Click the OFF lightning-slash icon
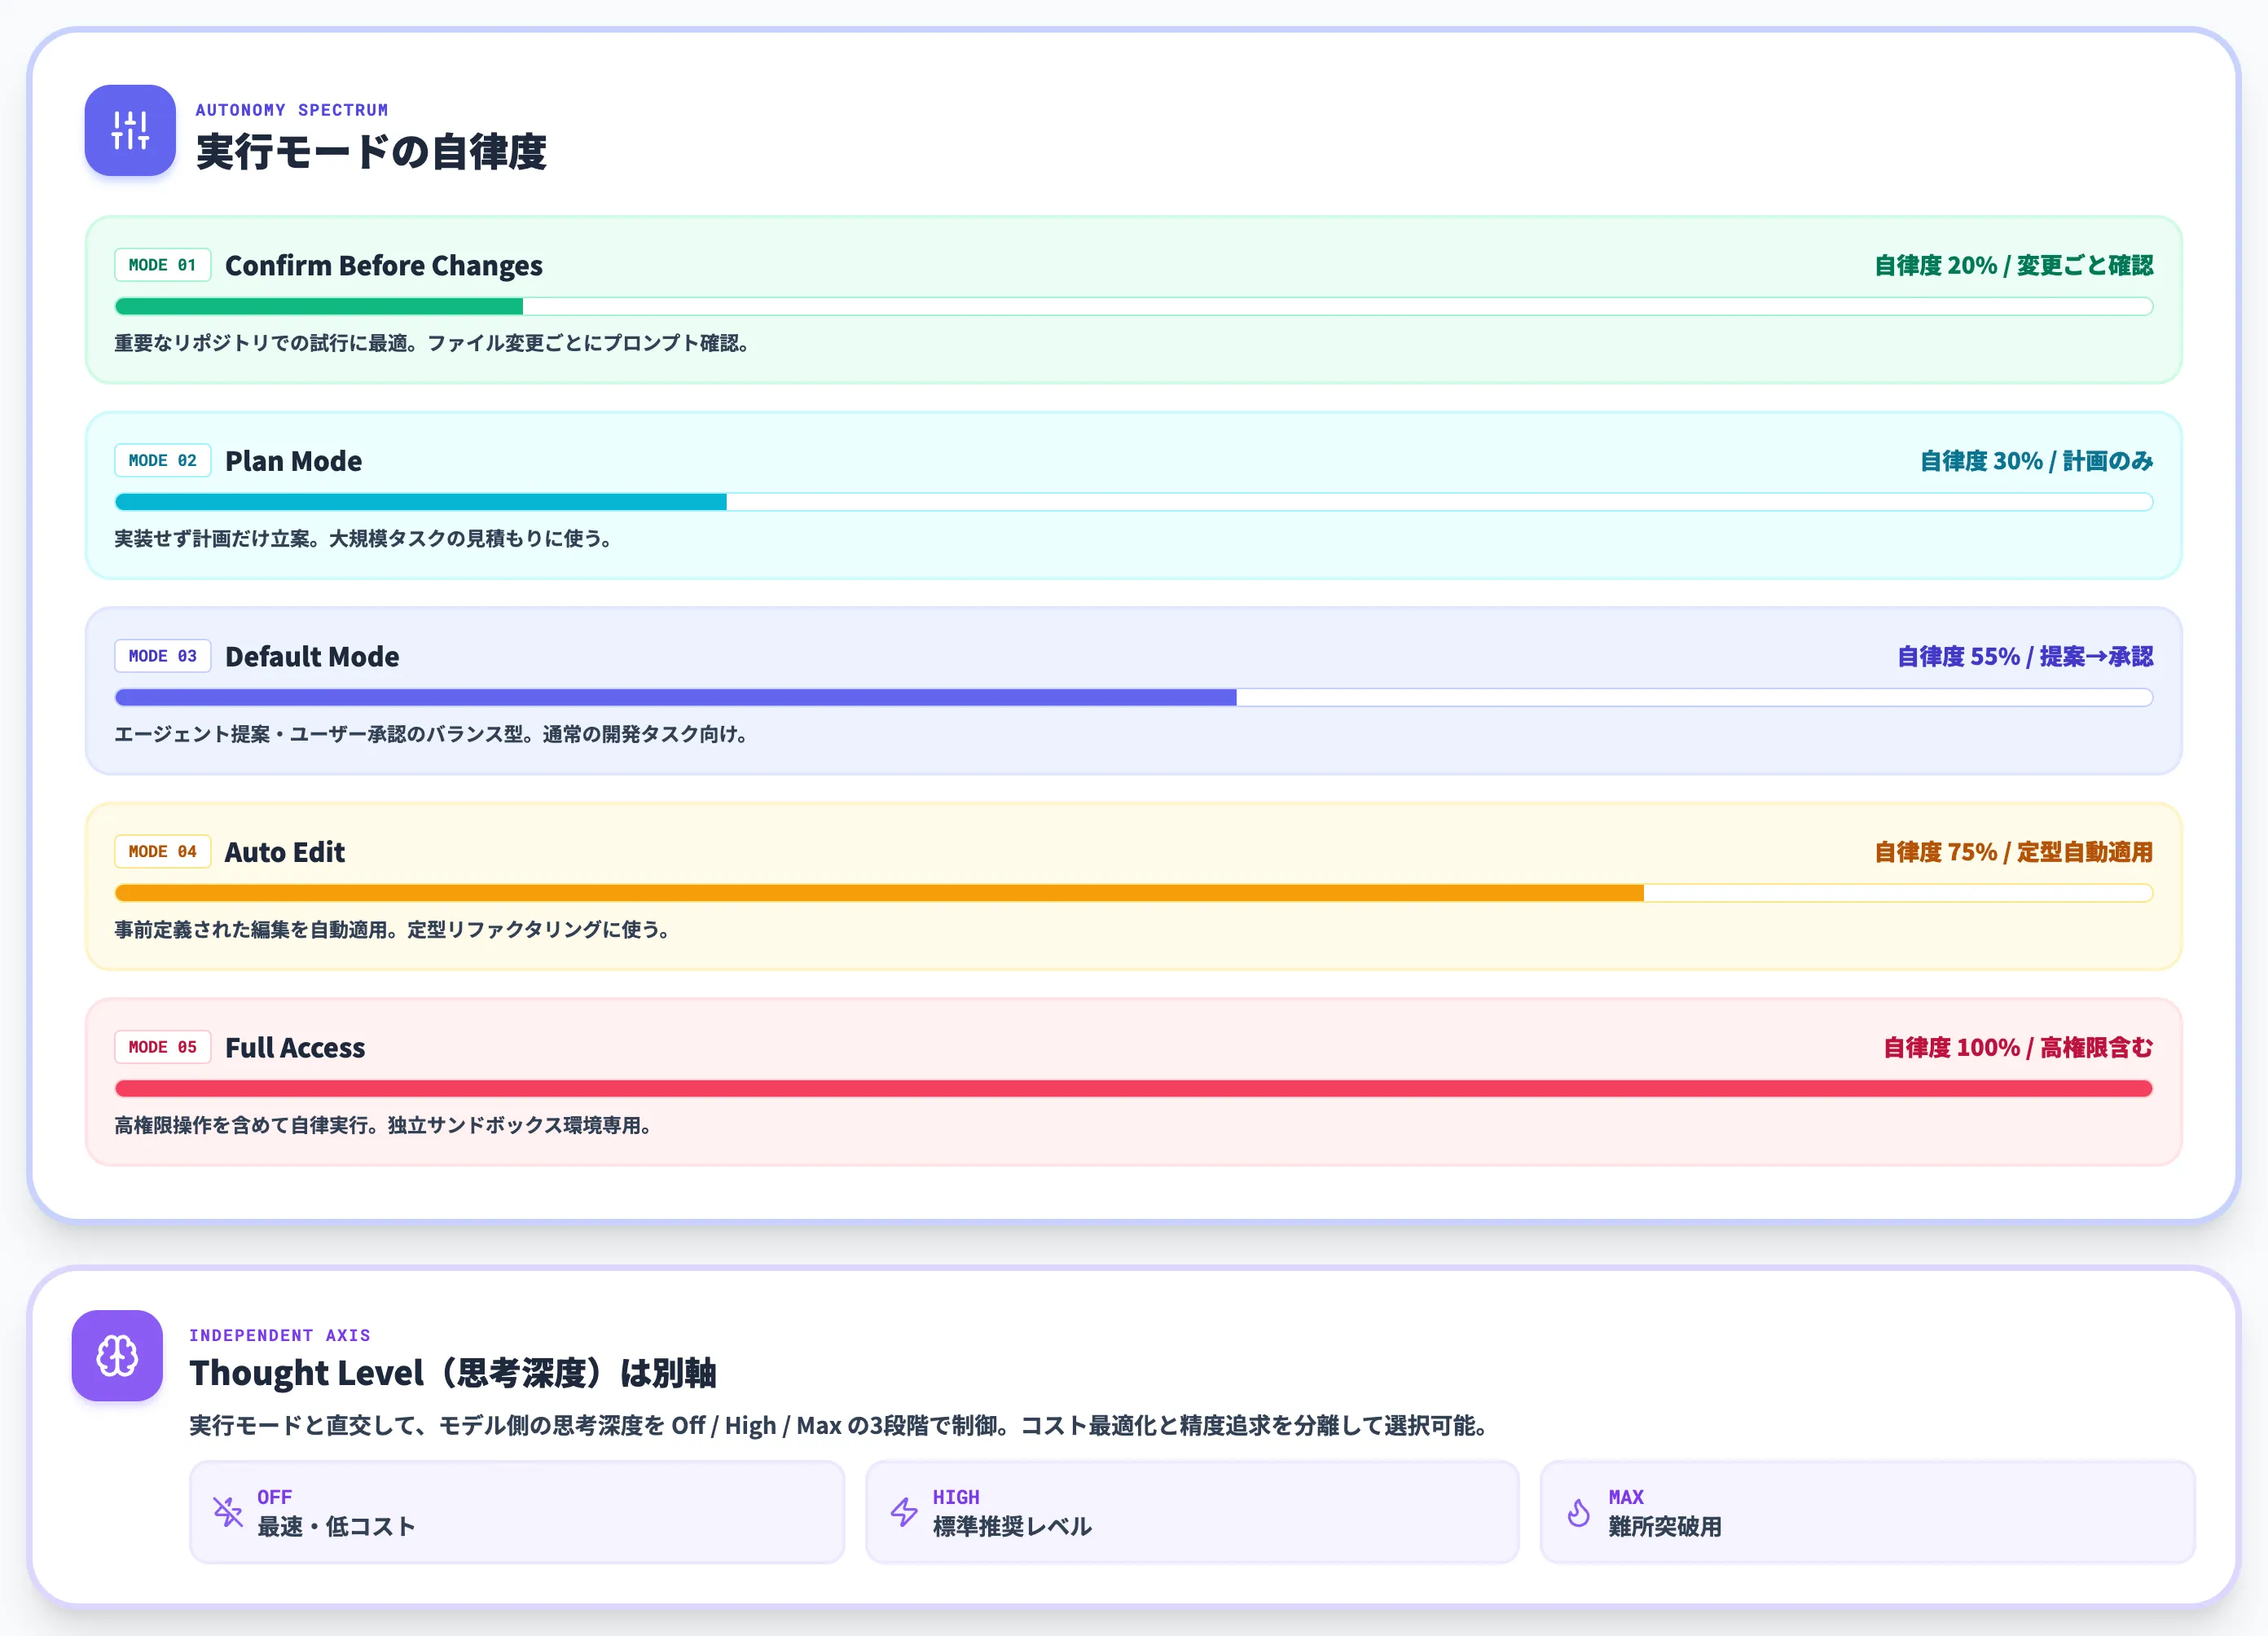The image size is (2268, 1636). 228,1511
